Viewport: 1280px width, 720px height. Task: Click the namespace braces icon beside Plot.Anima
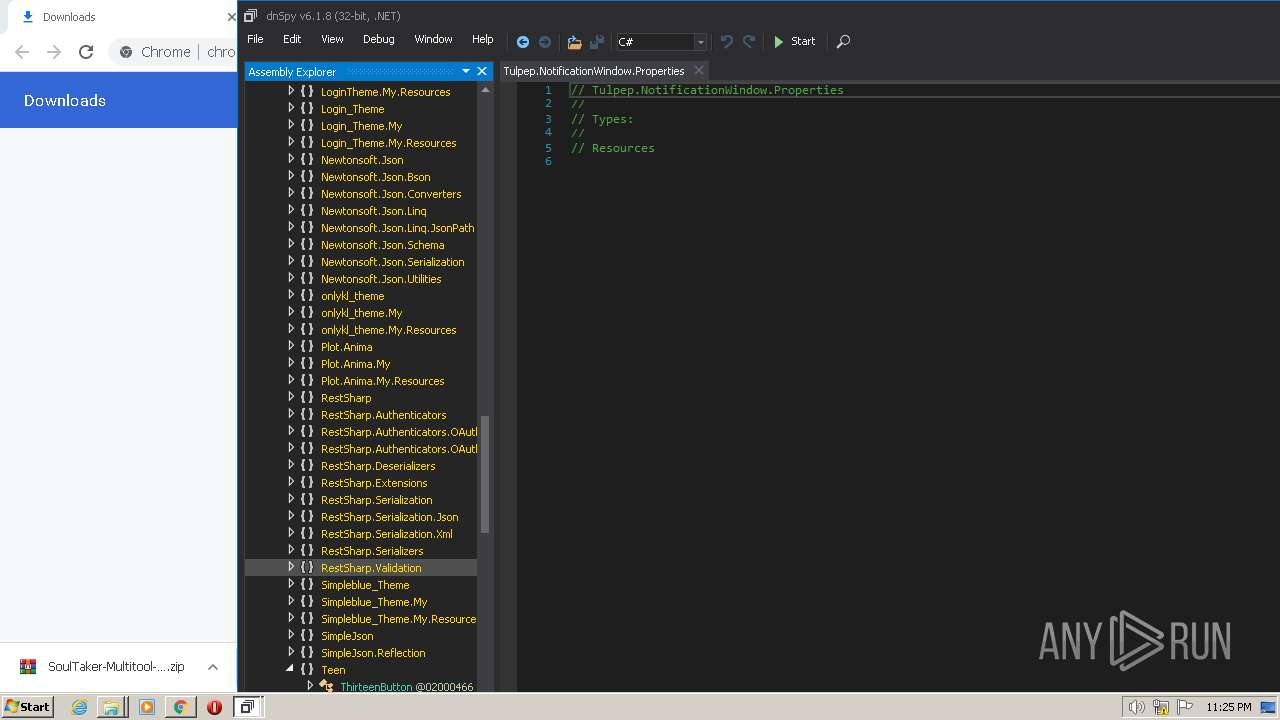pyautogui.click(x=307, y=347)
